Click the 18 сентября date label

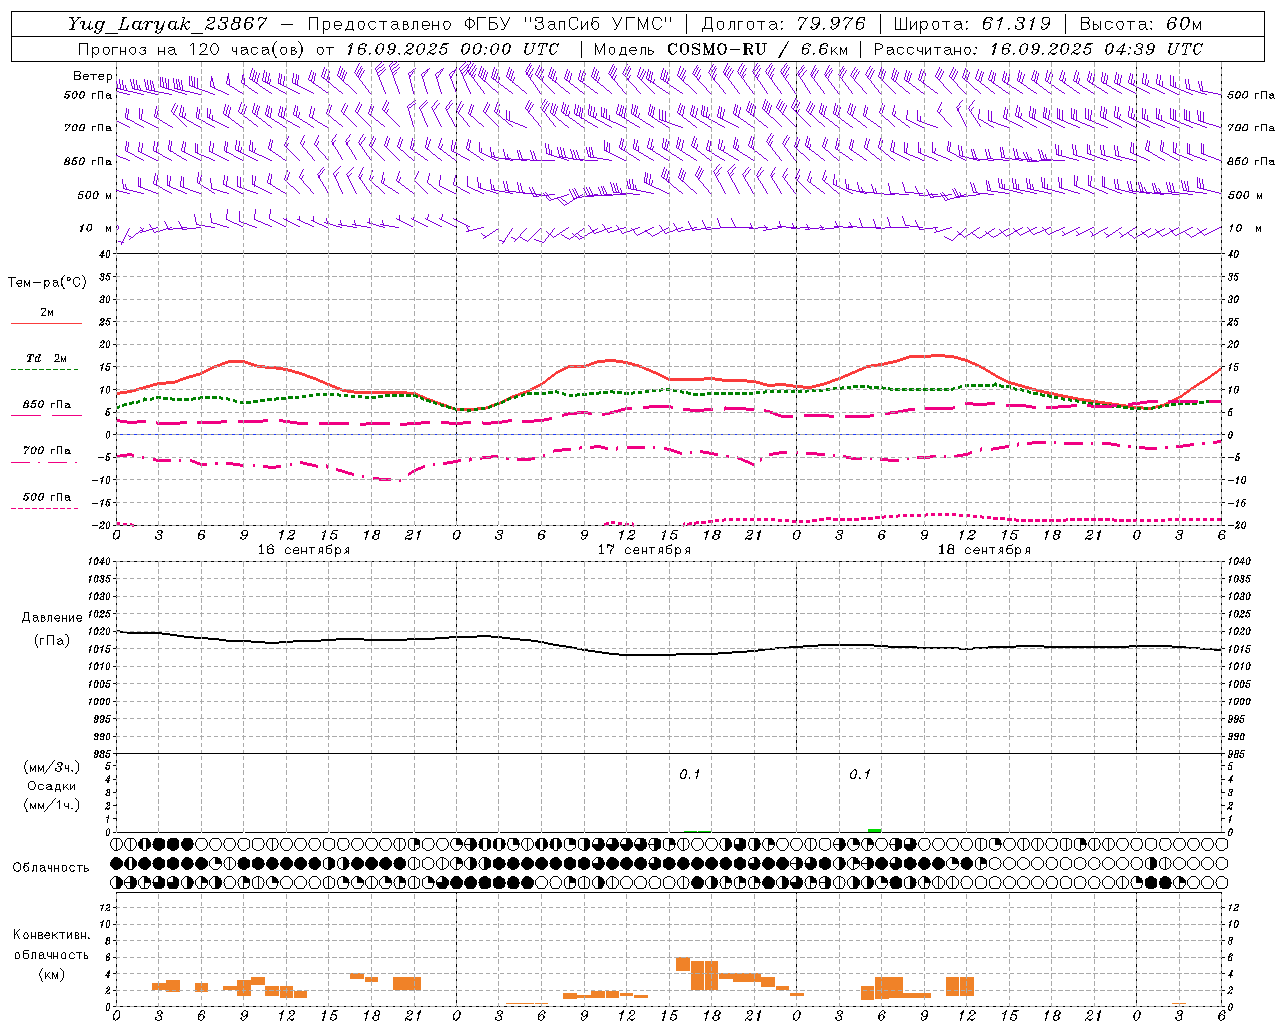point(984,550)
